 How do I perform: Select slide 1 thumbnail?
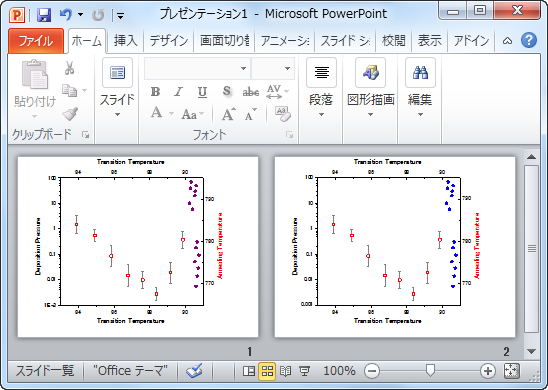(138, 247)
